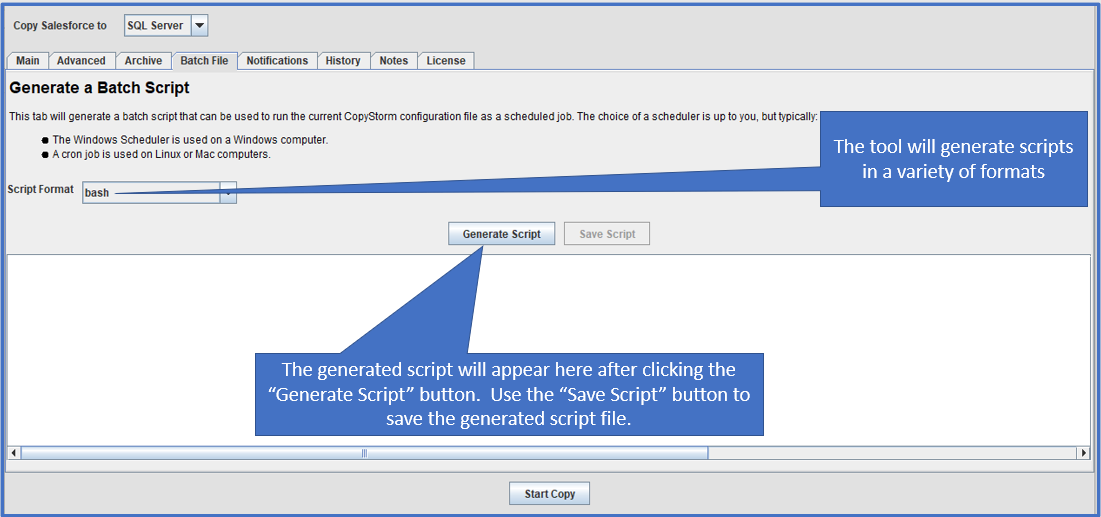Image resolution: width=1101 pixels, height=517 pixels.
Task: Click the 'Copy Salesforce to' label
Action: coord(60,26)
